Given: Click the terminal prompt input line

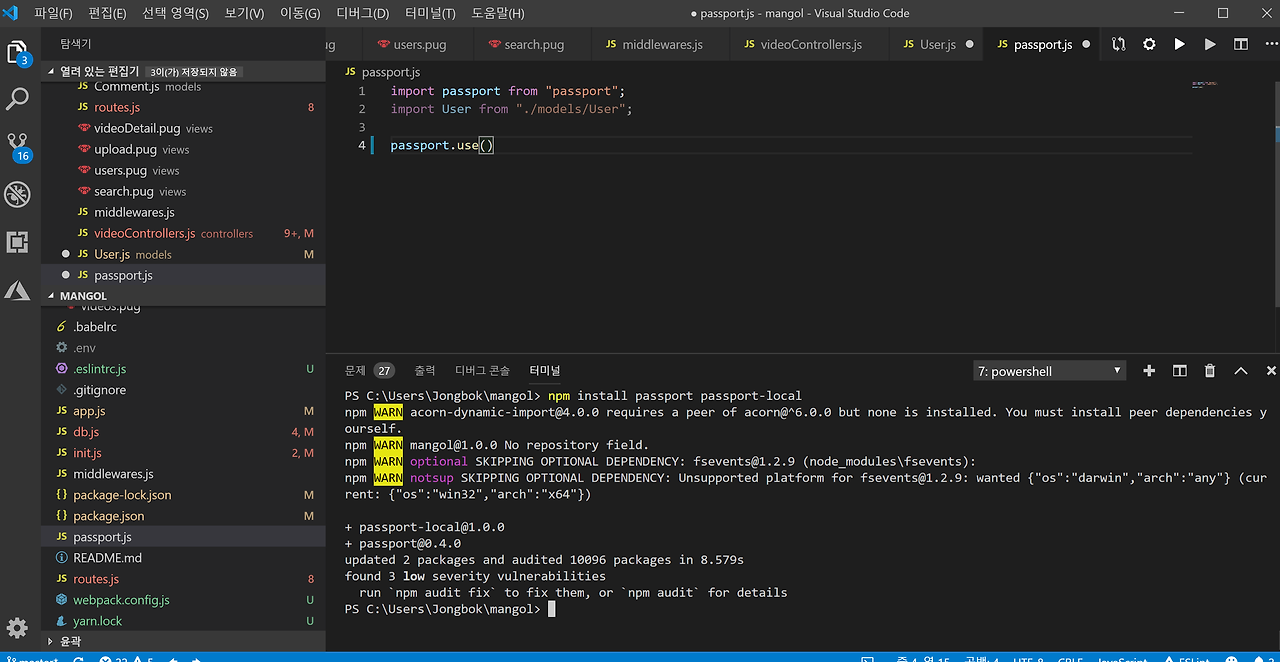Looking at the screenshot, I should (x=551, y=609).
